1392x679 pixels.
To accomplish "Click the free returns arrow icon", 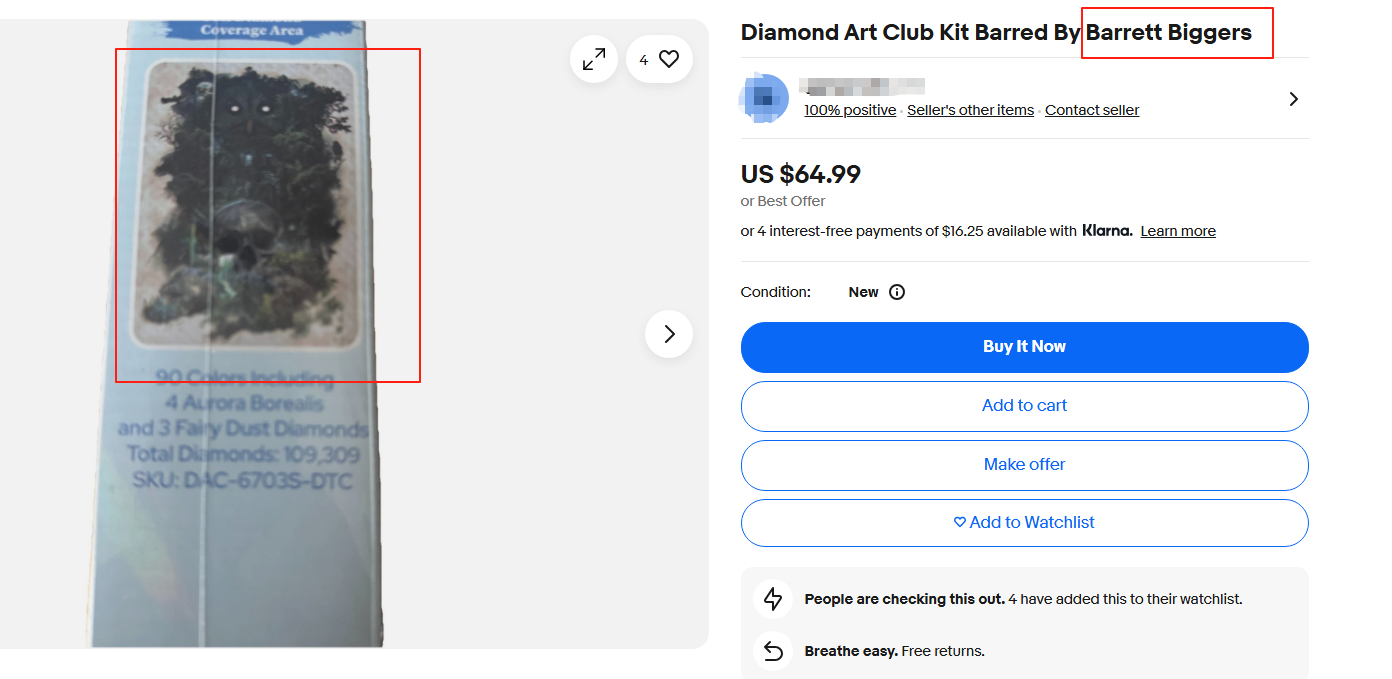I will (773, 651).
